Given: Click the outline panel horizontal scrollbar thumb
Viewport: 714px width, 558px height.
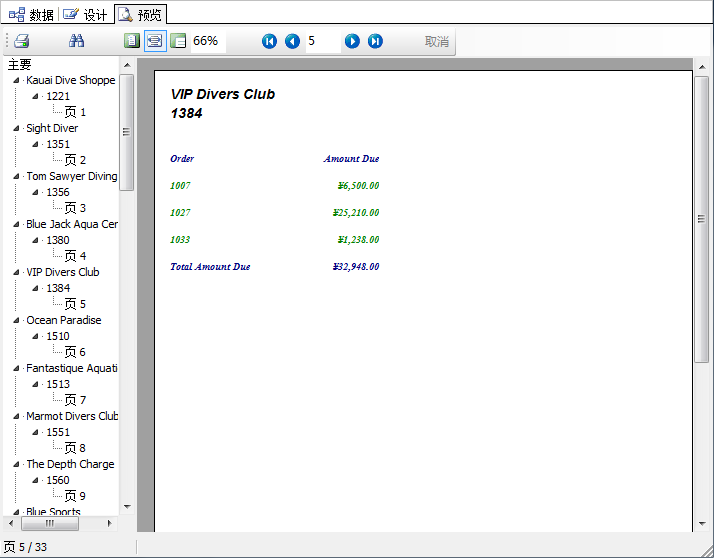Looking at the screenshot, I should pos(49,524).
